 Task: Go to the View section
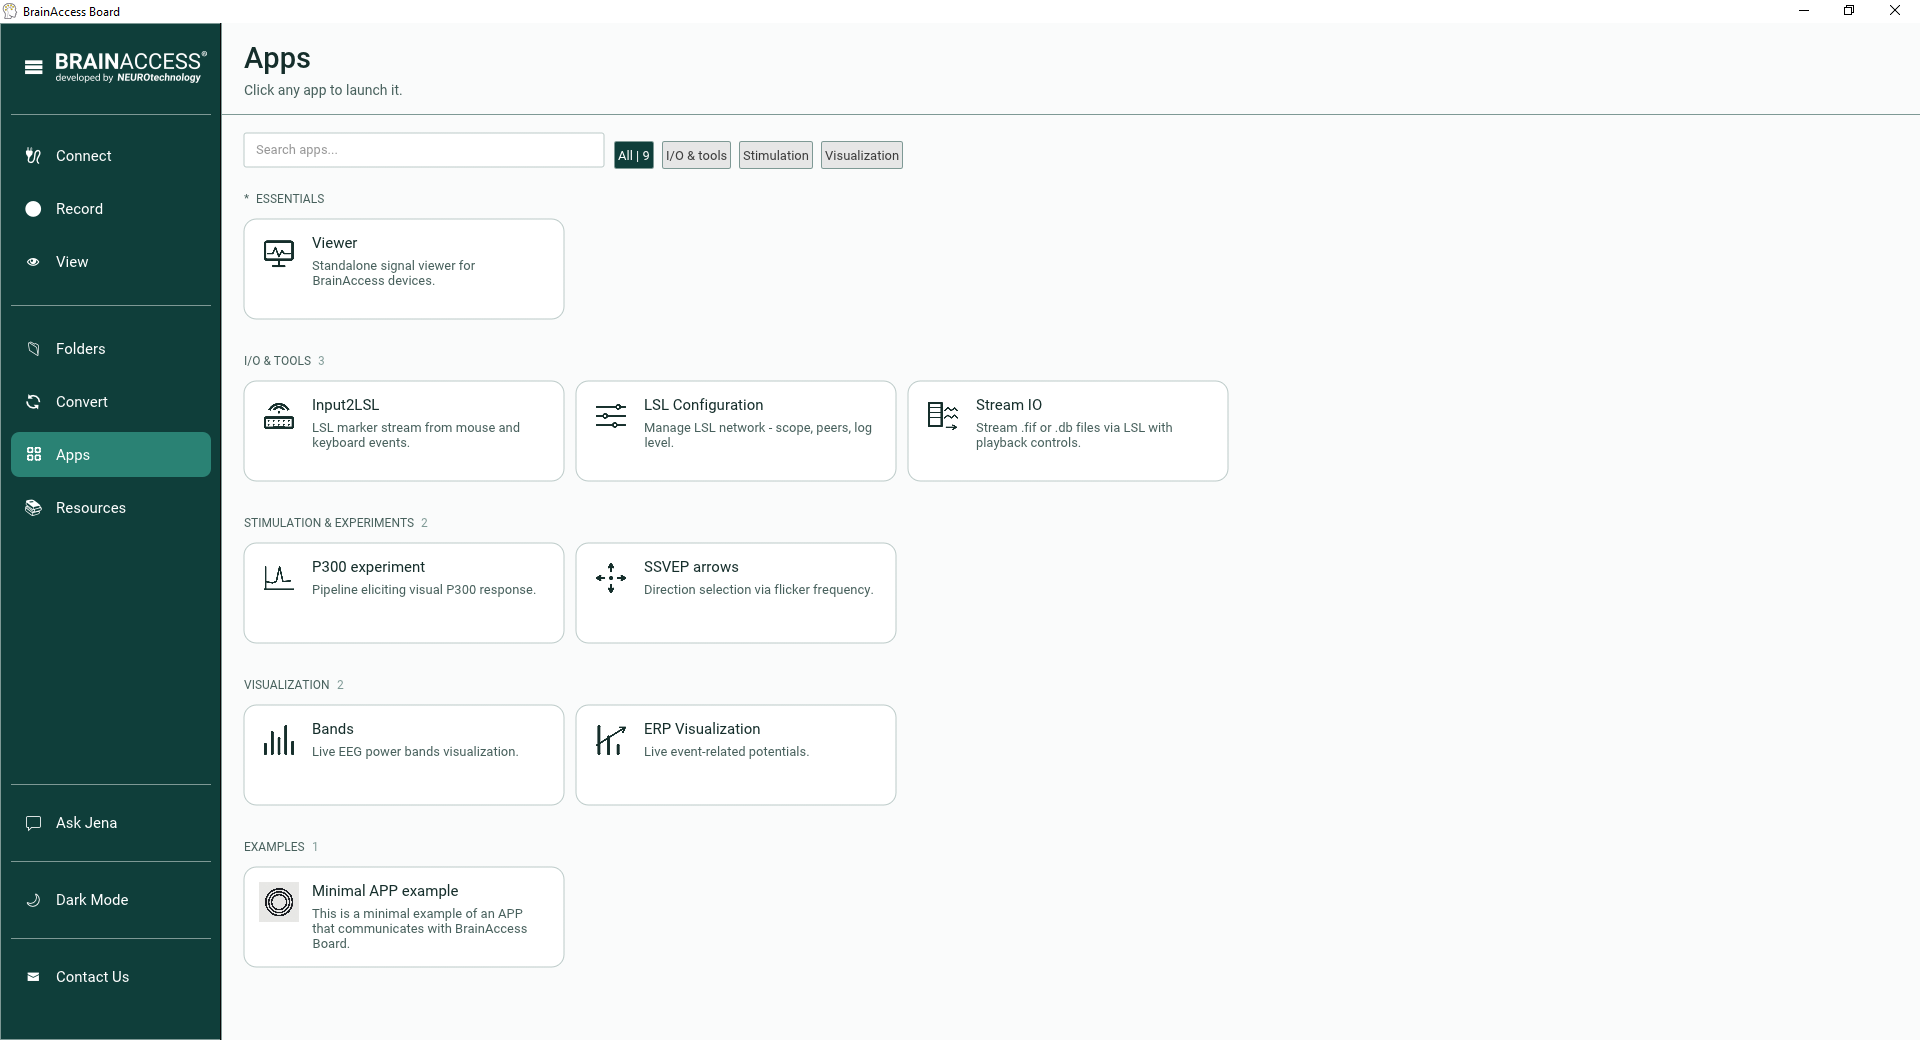click(111, 262)
